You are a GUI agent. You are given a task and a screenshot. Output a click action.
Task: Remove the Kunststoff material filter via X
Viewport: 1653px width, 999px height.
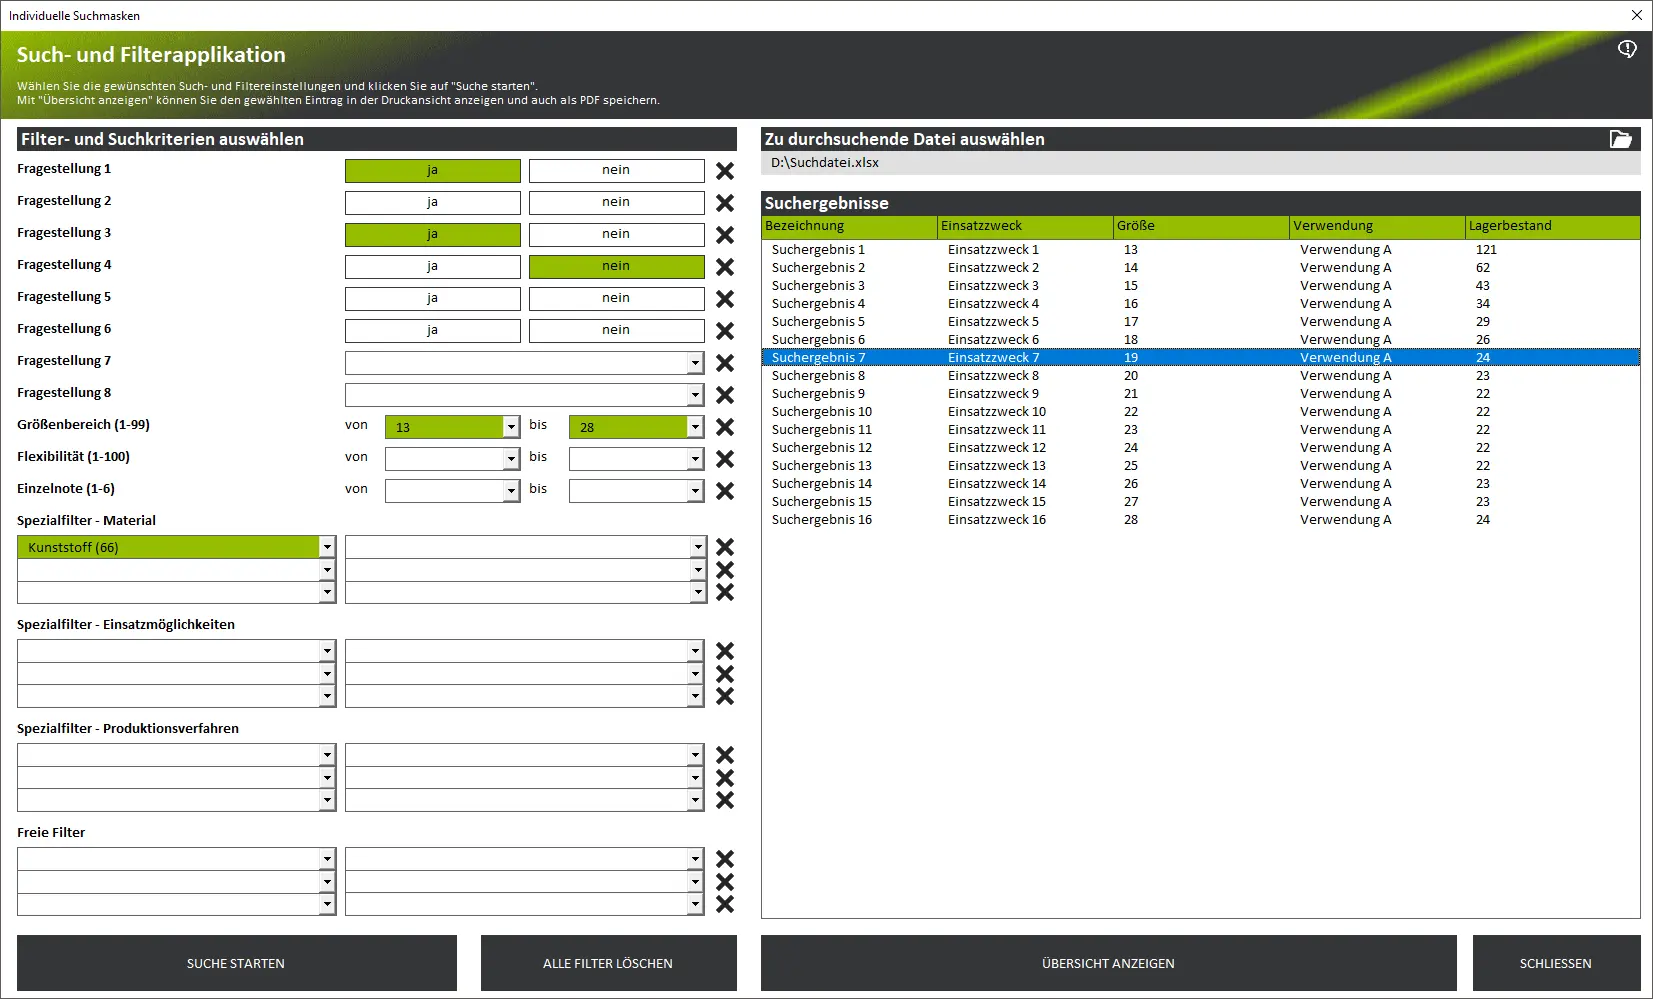[x=725, y=547]
